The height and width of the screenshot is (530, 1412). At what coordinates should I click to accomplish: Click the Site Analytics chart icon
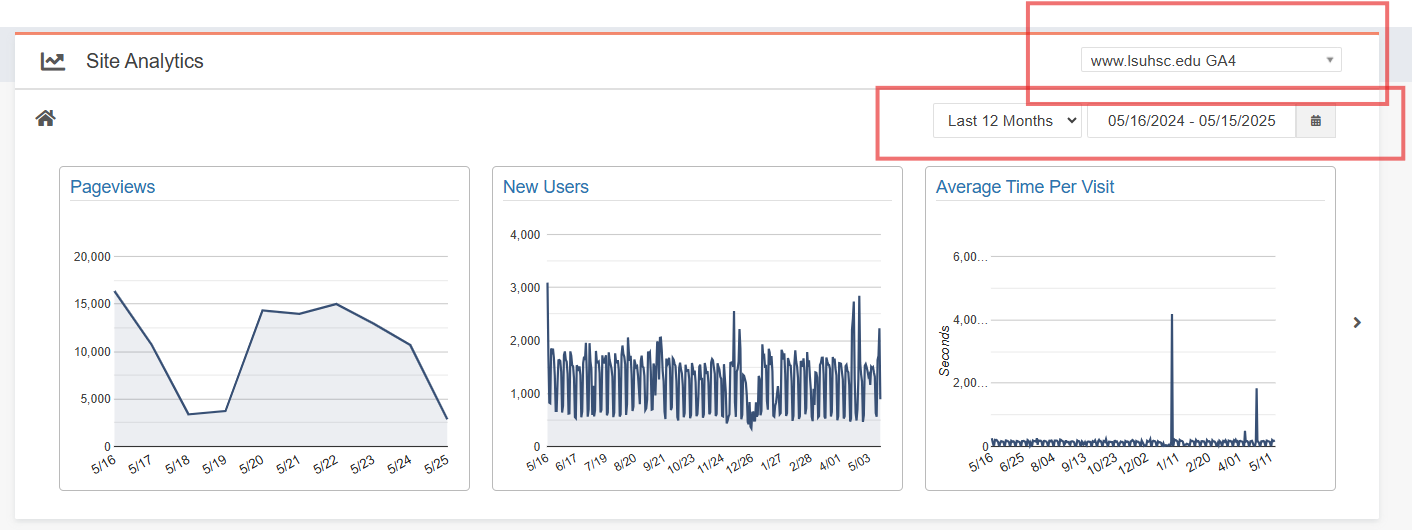tap(53, 61)
